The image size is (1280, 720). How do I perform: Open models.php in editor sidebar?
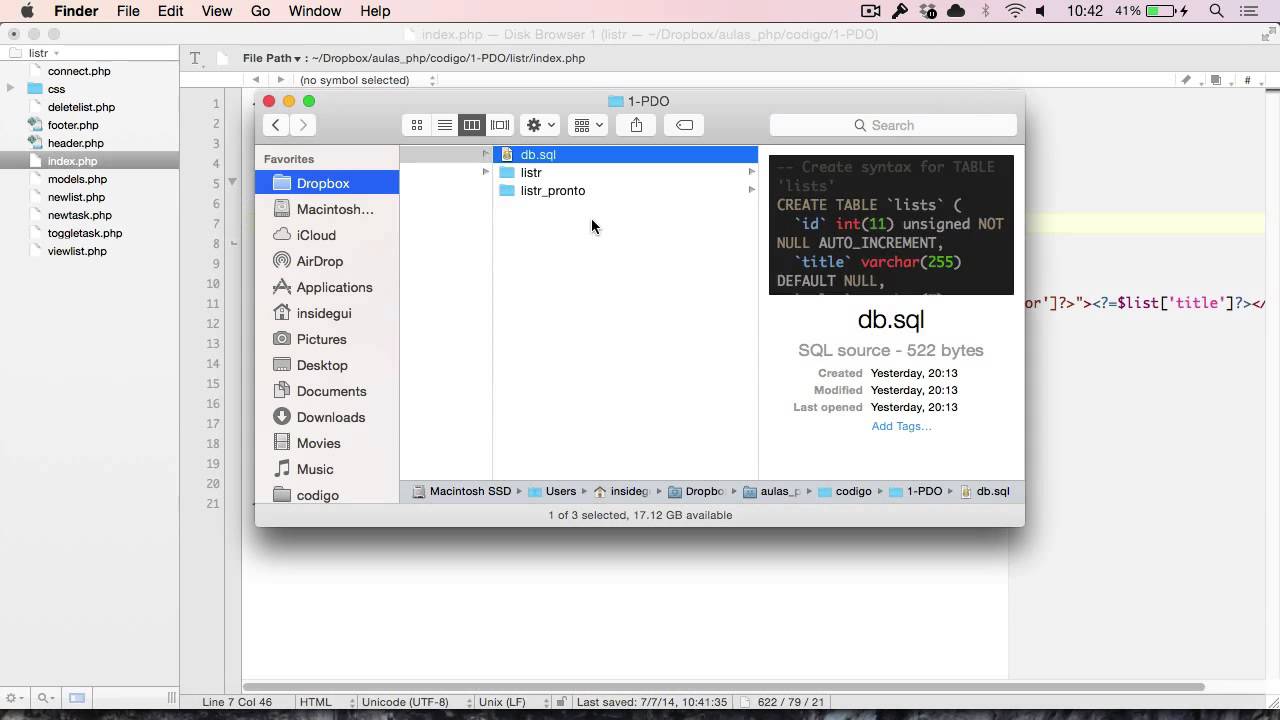click(77, 179)
